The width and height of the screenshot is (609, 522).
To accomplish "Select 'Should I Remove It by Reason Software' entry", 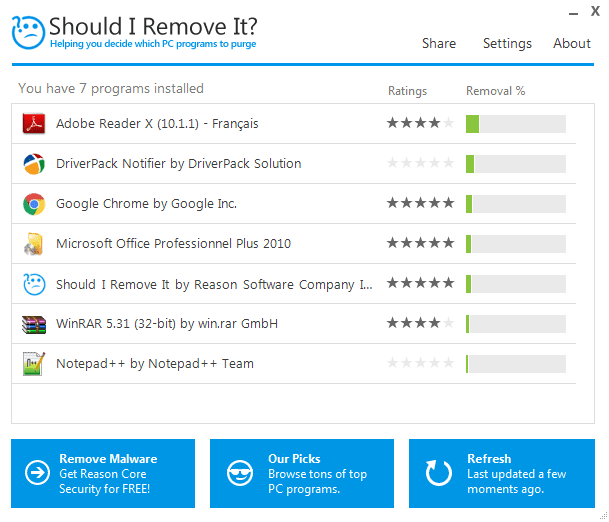I will (x=214, y=284).
